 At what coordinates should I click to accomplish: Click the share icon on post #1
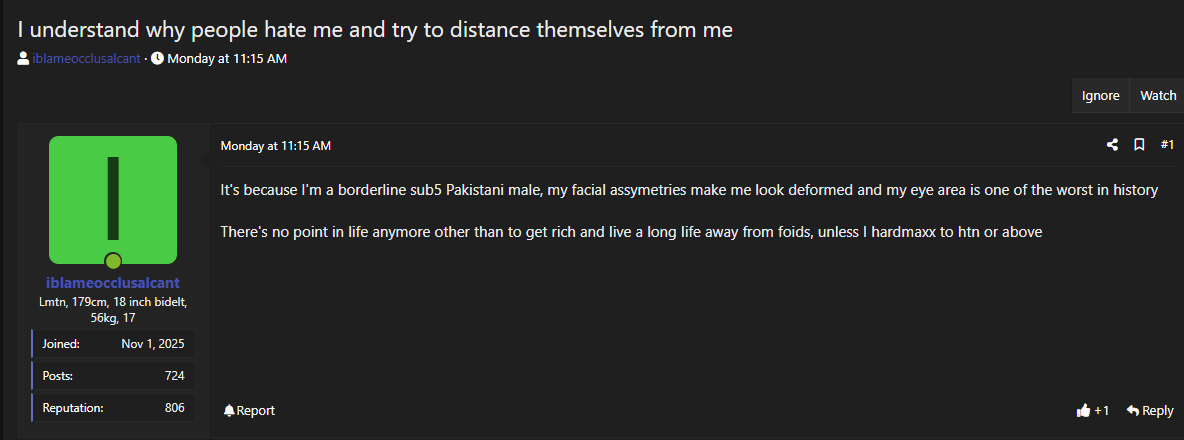(x=1112, y=145)
